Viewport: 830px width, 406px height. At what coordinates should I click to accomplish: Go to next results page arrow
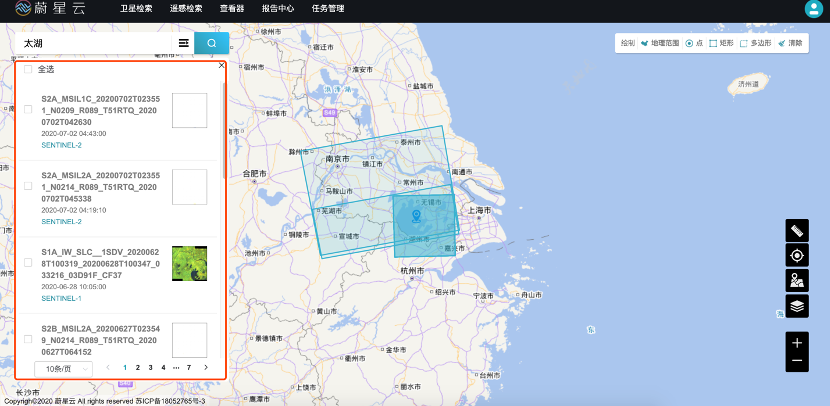coord(206,368)
